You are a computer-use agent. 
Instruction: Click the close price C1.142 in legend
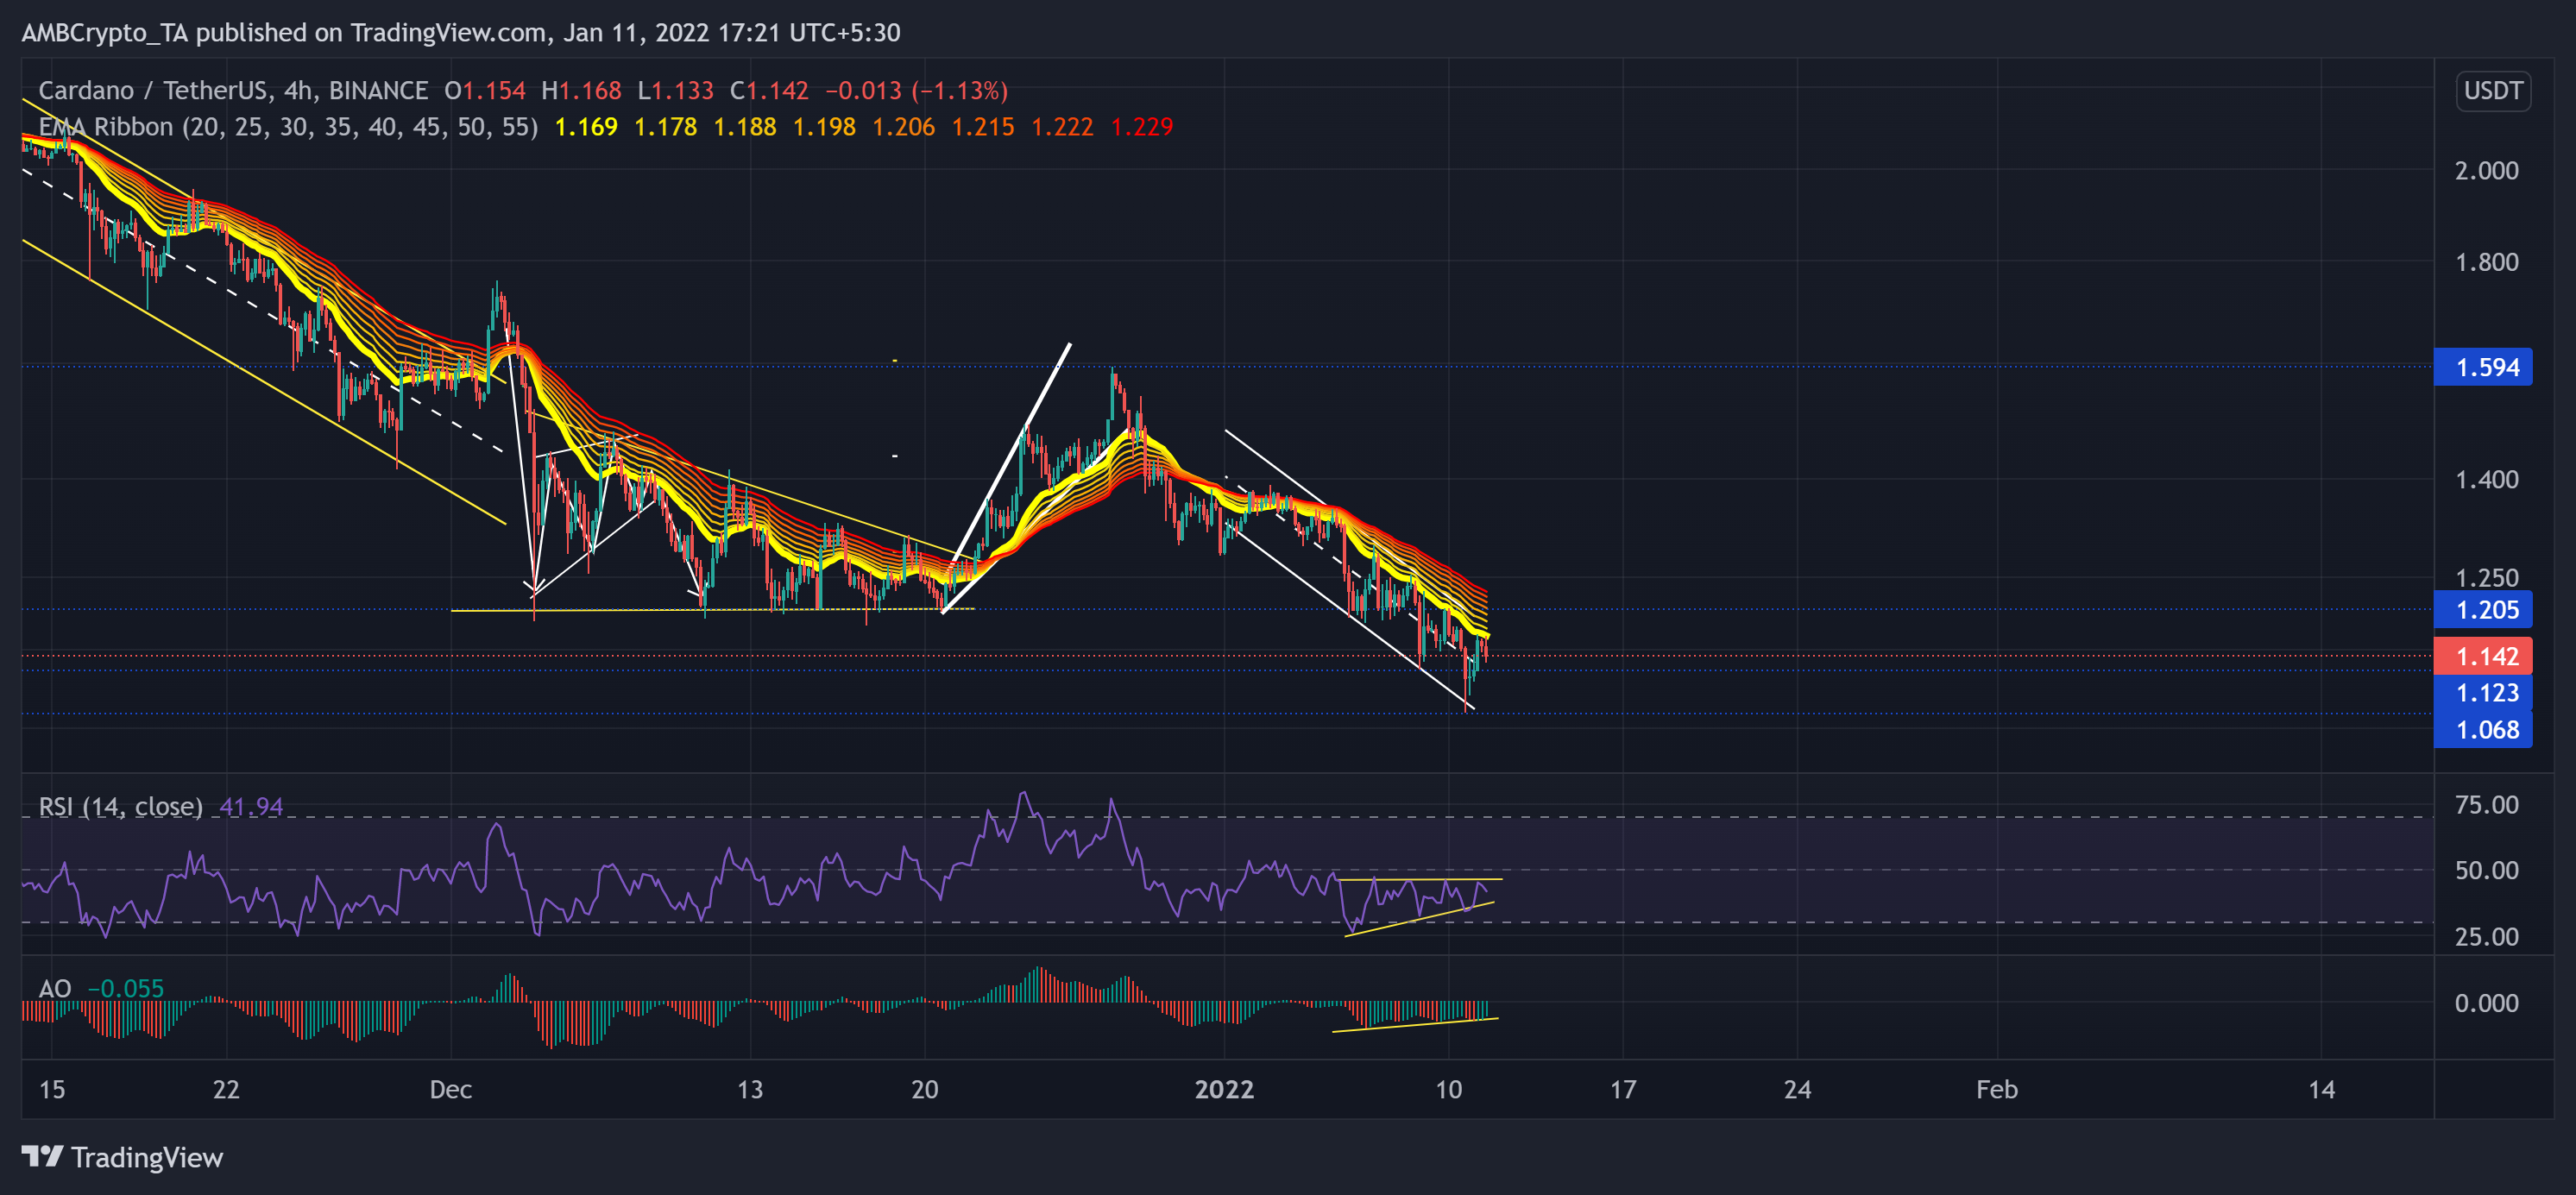pyautogui.click(x=769, y=91)
